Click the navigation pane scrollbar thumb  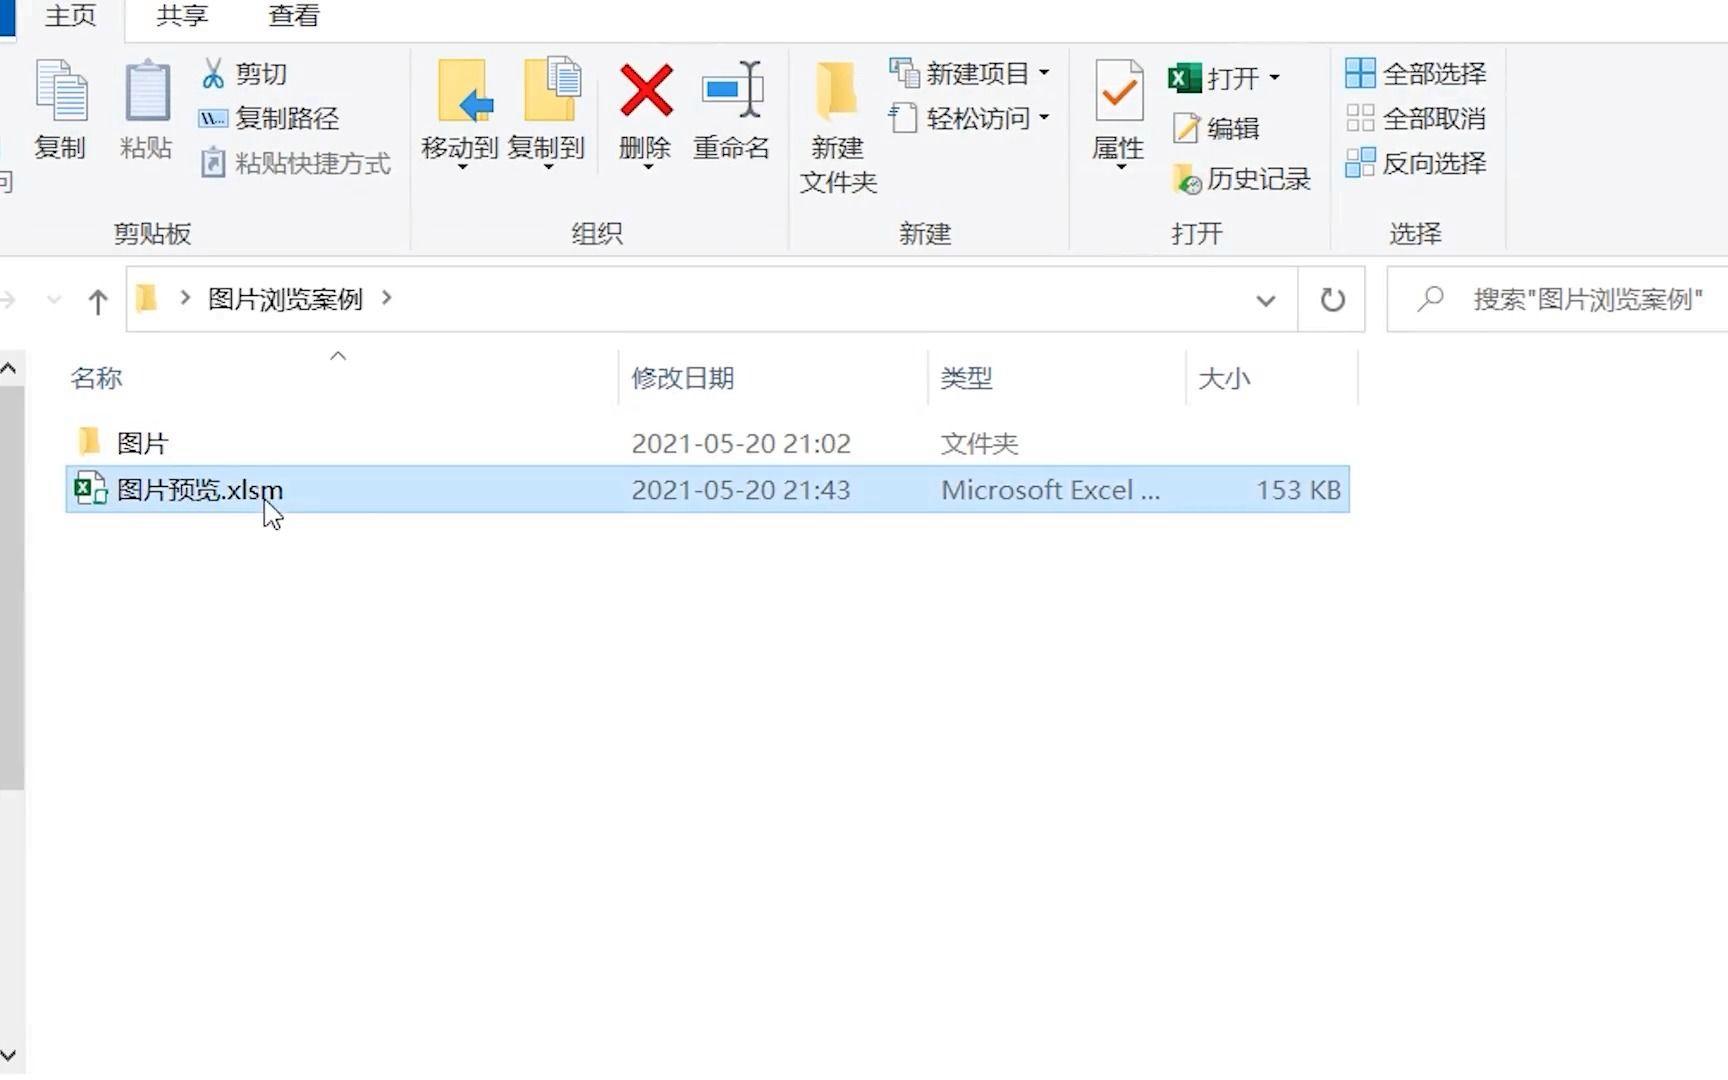[11, 588]
